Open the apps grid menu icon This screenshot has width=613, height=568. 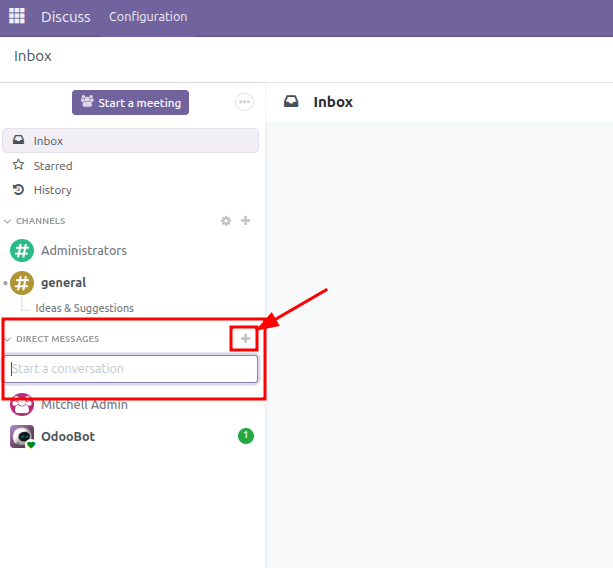tap(17, 16)
